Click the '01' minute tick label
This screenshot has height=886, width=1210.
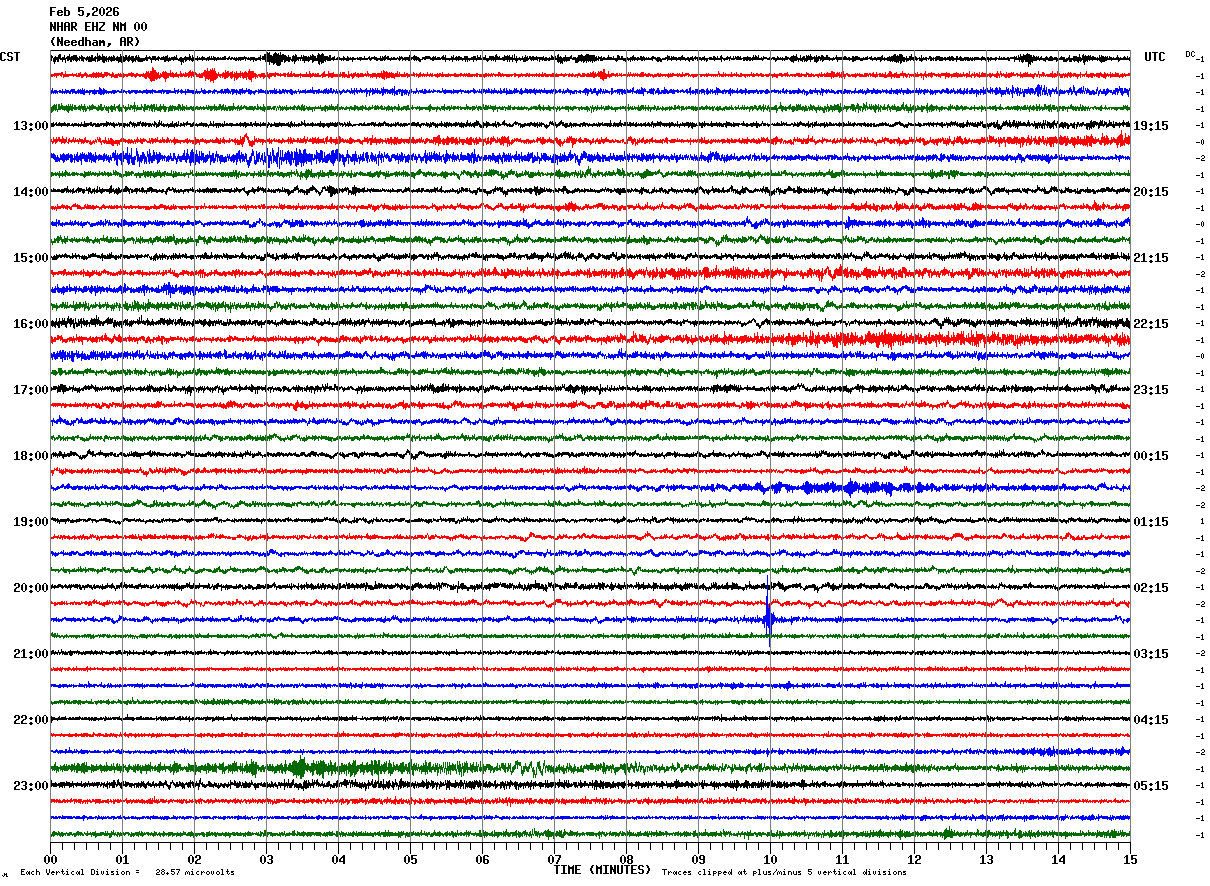(x=122, y=859)
